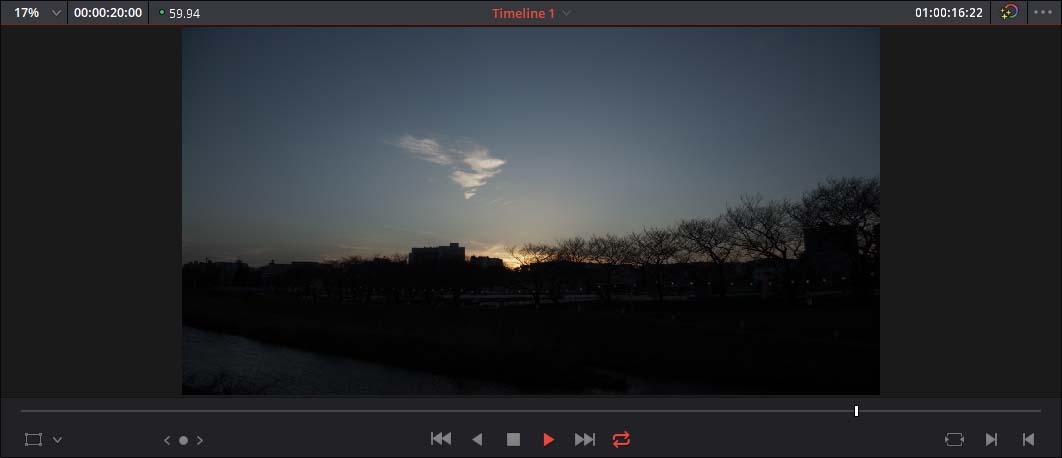The width and height of the screenshot is (1062, 458).
Task: Click the keyframe dot between chevrons
Action: pyautogui.click(x=183, y=440)
